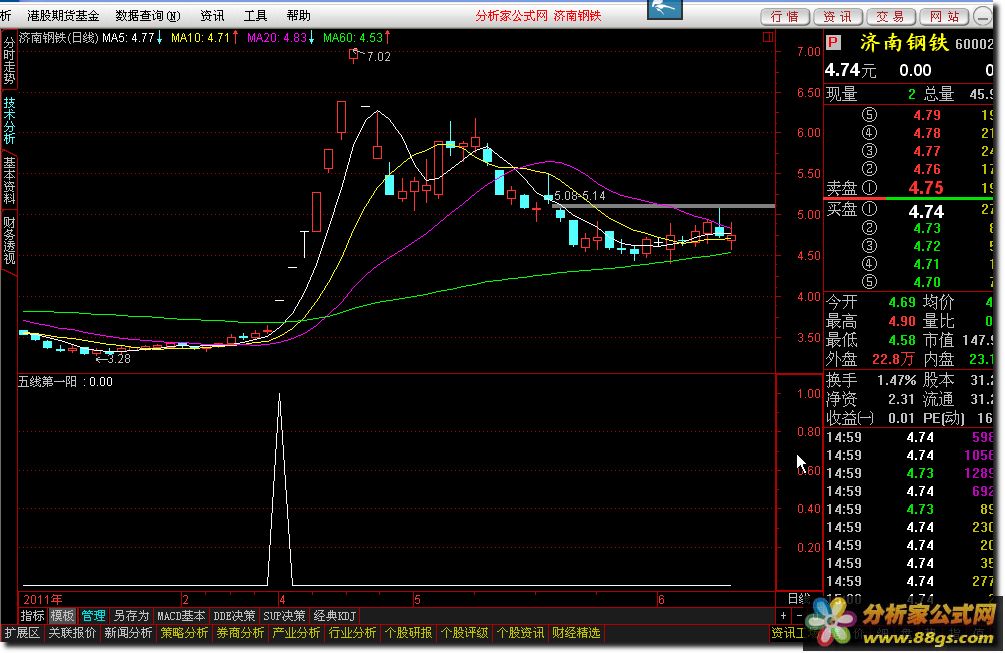This screenshot has width=1005, height=653.
Task: Click the 济南钢铁 stock name in quote panel
Action: pos(904,43)
